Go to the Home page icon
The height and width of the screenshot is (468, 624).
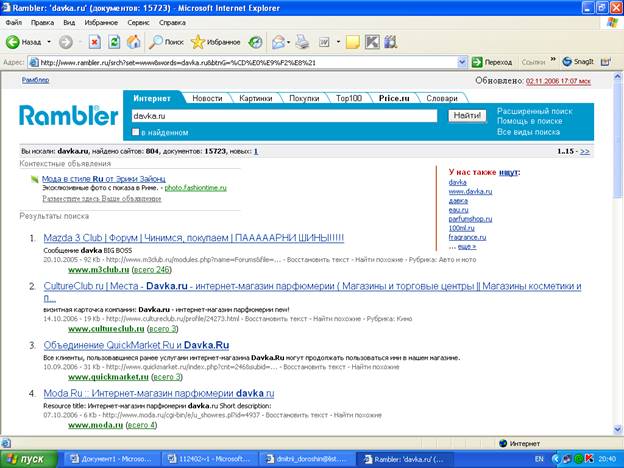point(134,42)
